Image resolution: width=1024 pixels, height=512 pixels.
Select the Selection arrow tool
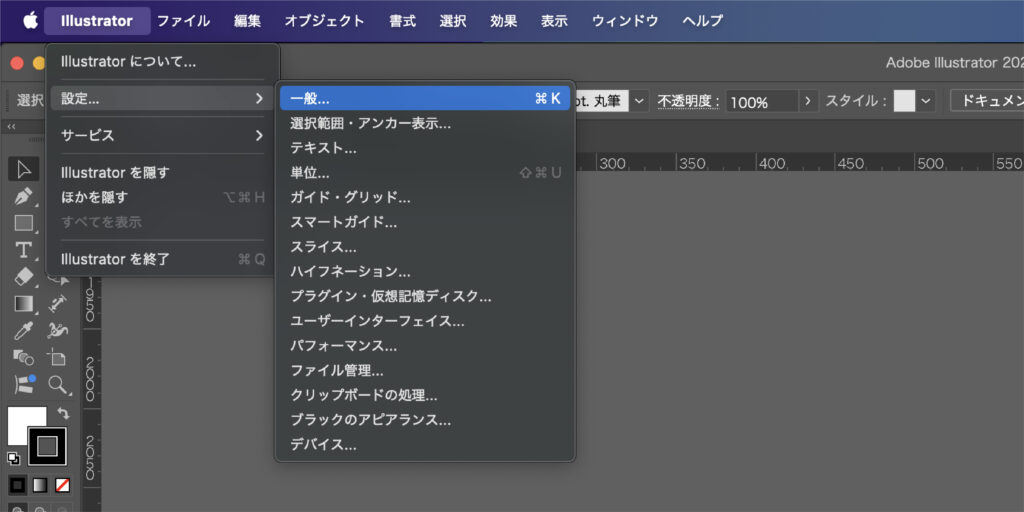tap(24, 169)
